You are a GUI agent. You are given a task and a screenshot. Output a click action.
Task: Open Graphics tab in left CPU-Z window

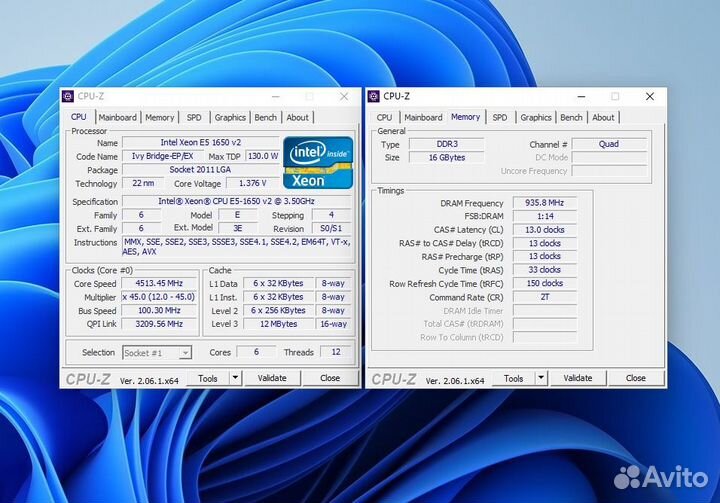230,118
